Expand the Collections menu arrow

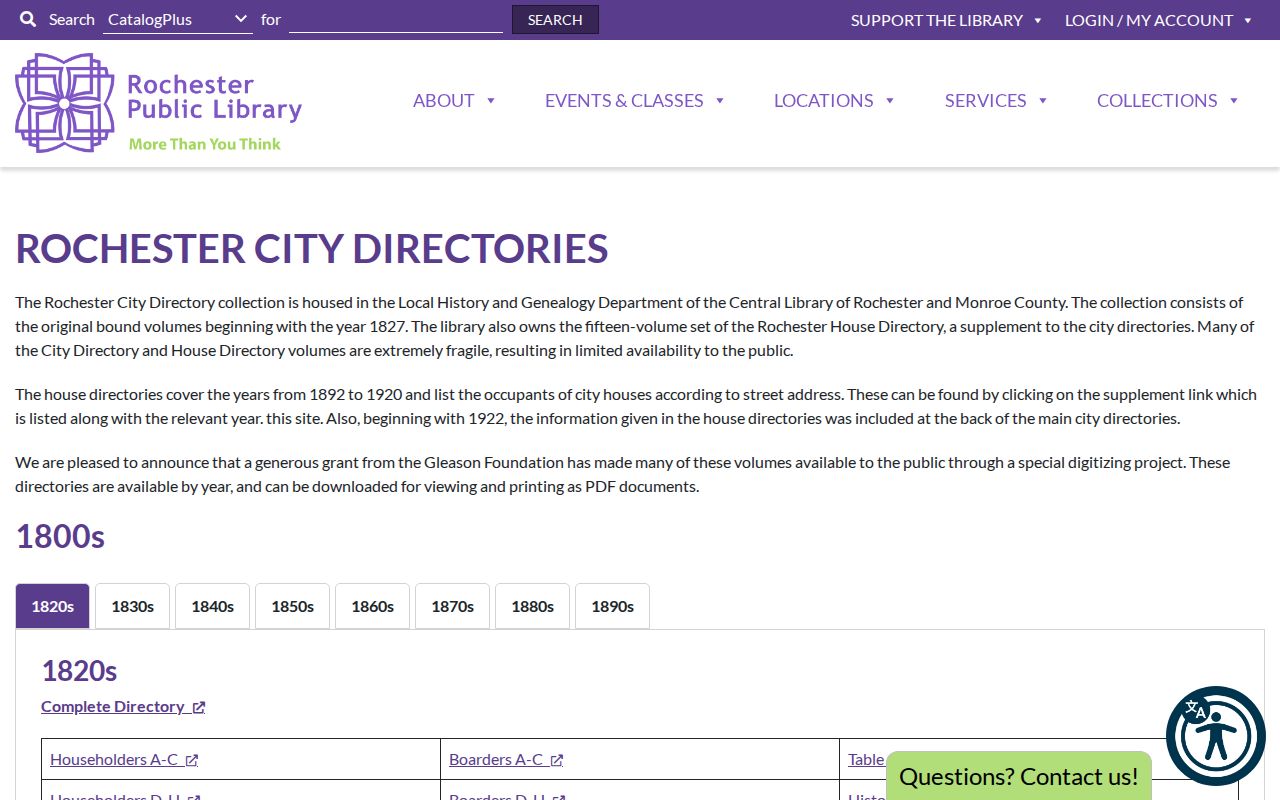pos(1234,100)
